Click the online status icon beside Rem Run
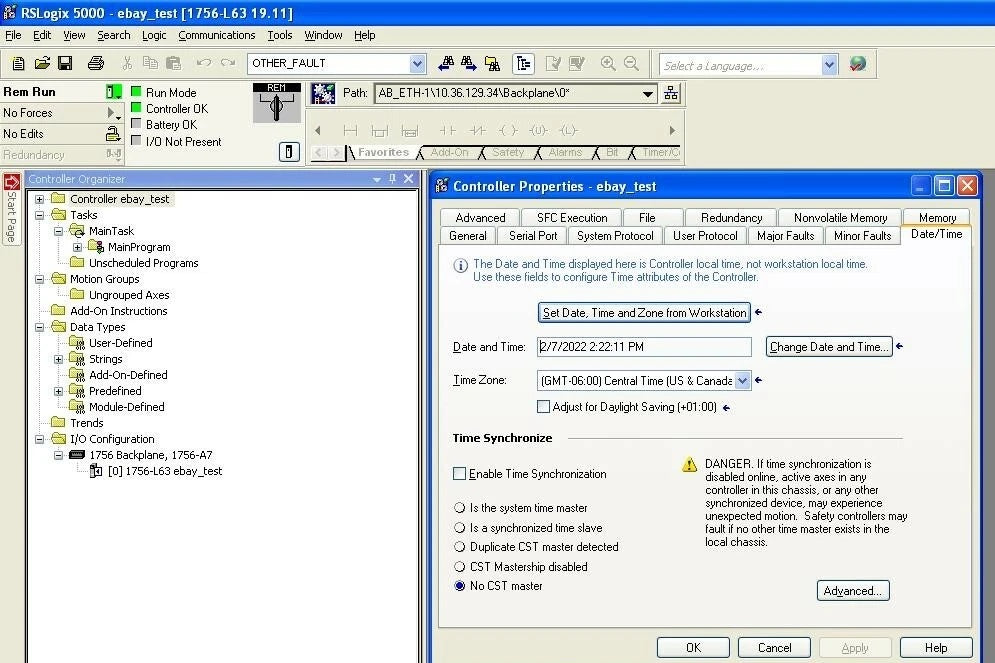 pyautogui.click(x=114, y=92)
